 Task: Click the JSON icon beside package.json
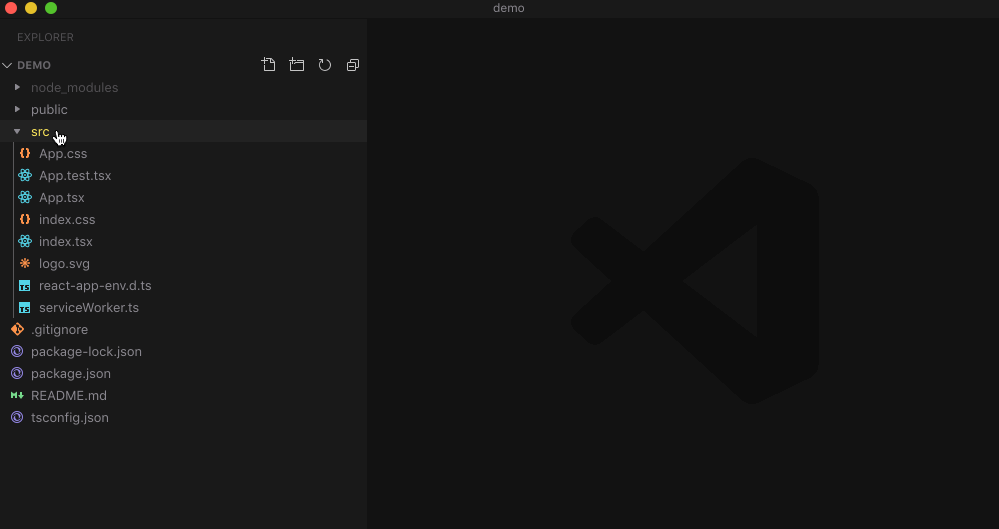click(x=17, y=373)
